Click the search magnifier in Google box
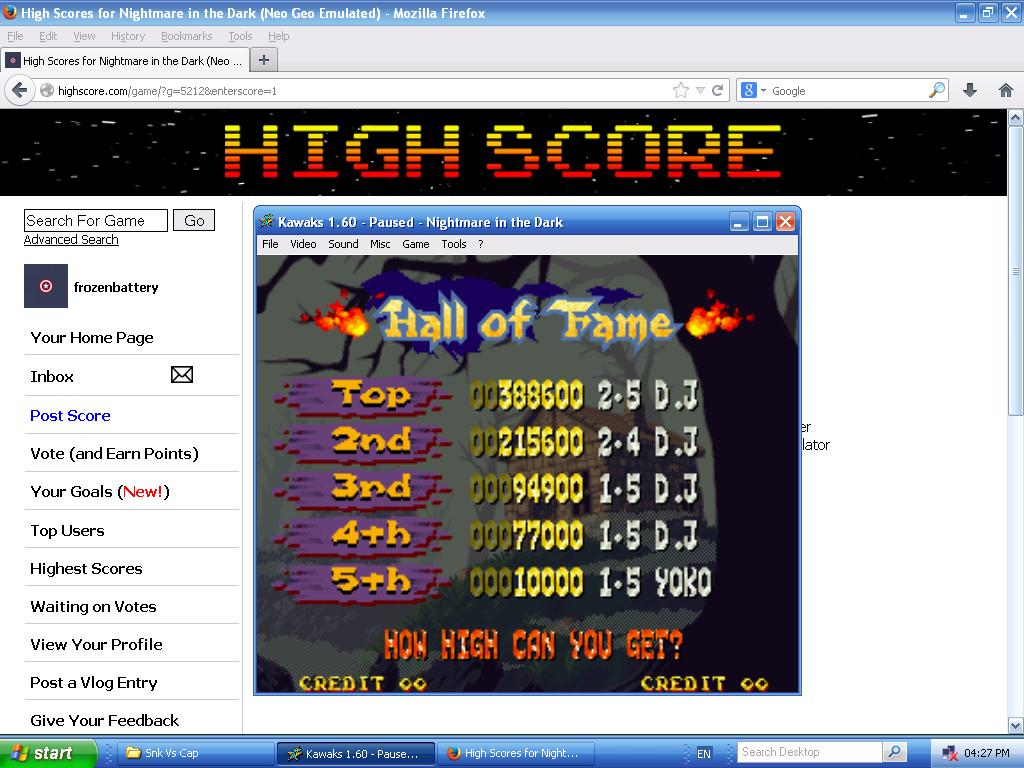Image resolution: width=1024 pixels, height=768 pixels. pos(937,90)
